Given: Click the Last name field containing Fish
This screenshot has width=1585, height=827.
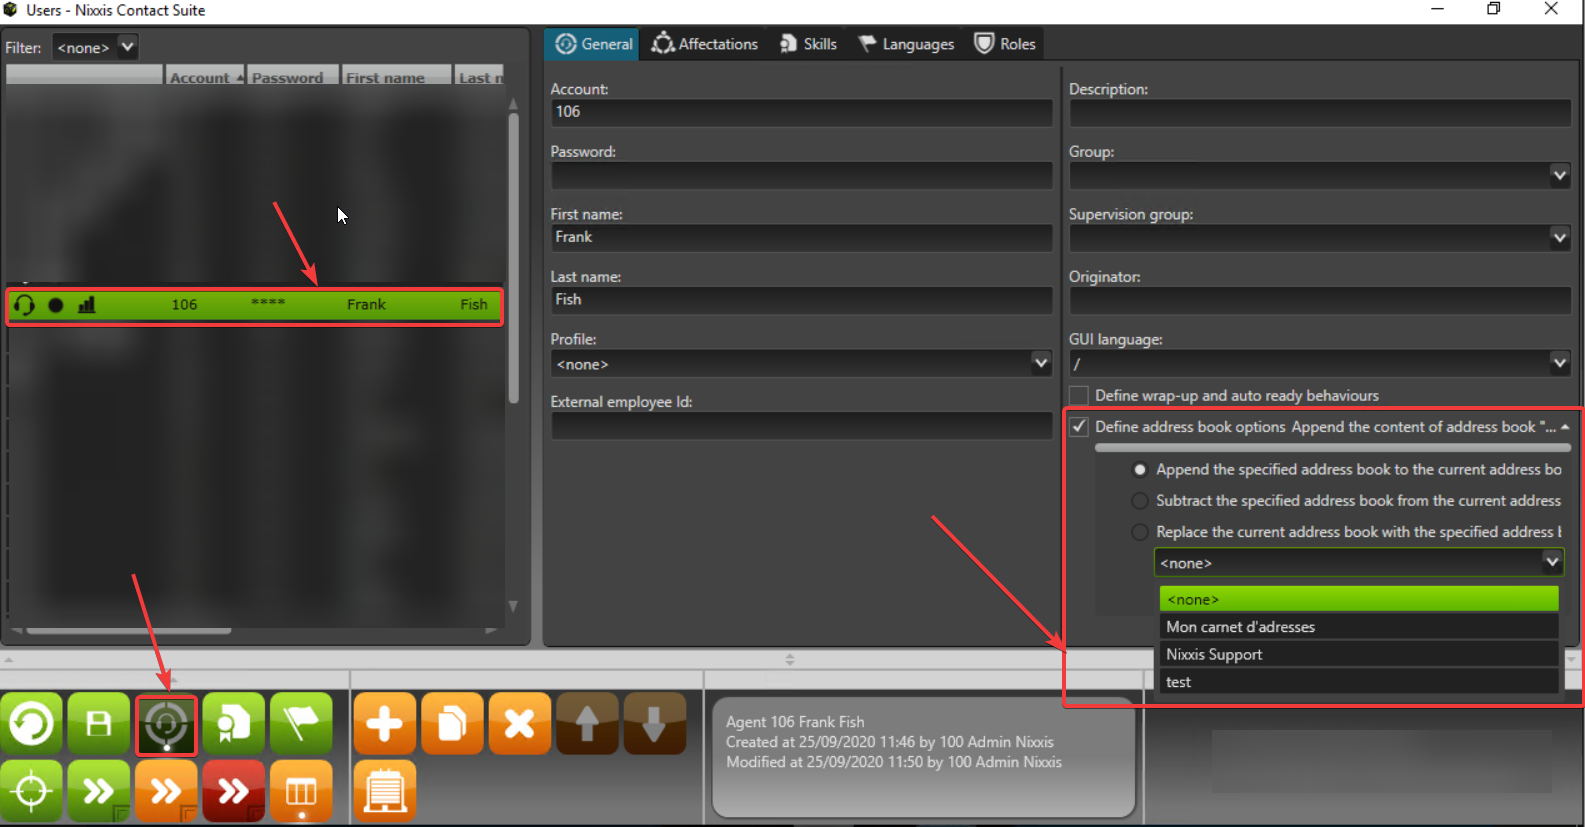Looking at the screenshot, I should pyautogui.click(x=801, y=300).
